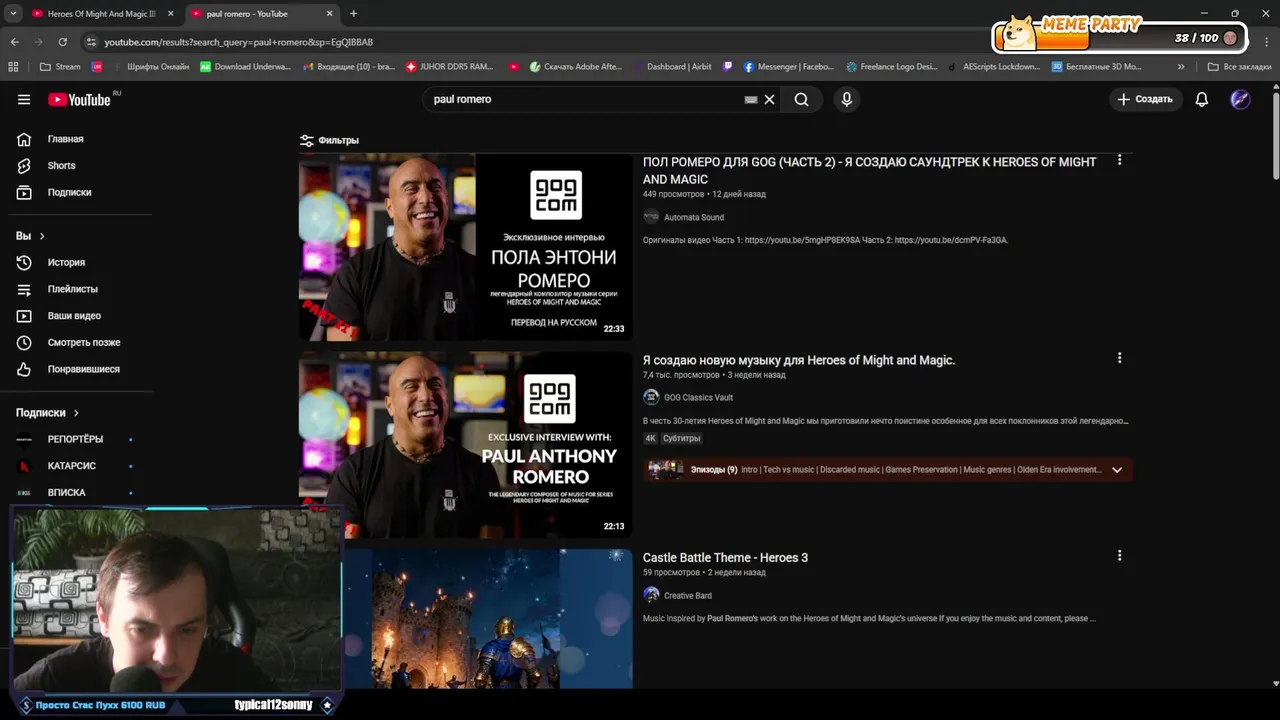Open a new browser tab

[x=353, y=14]
